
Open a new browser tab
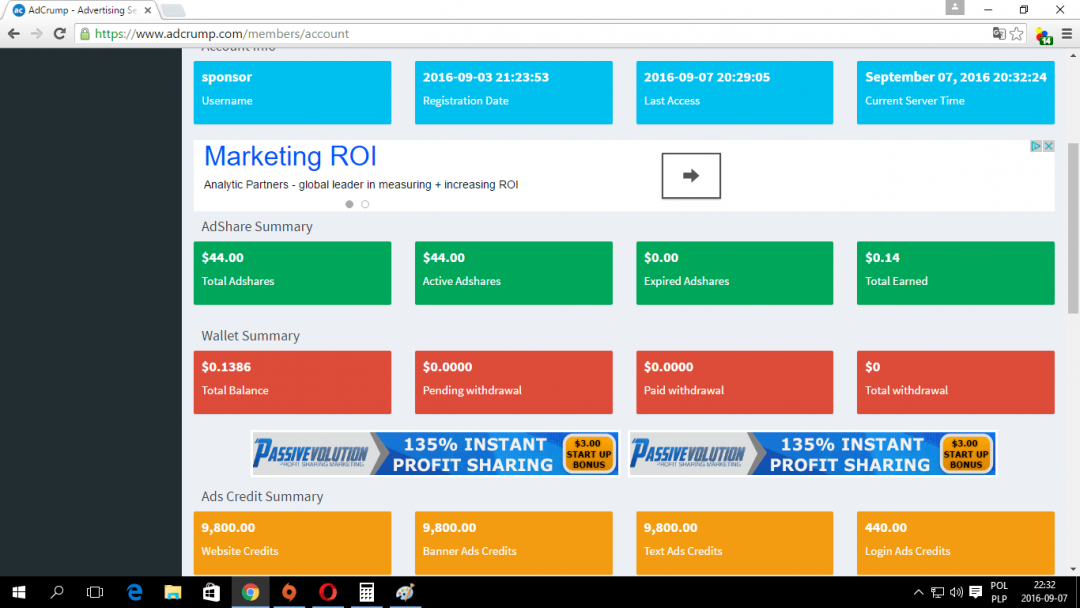pyautogui.click(x=172, y=11)
